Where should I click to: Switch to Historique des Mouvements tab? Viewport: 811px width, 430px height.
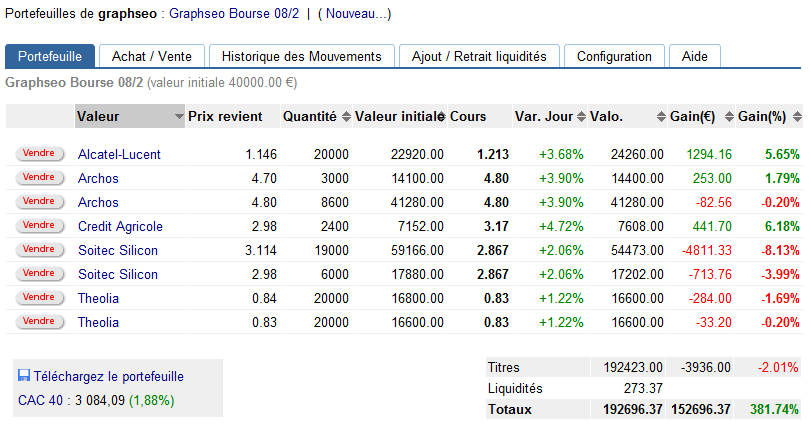301,57
